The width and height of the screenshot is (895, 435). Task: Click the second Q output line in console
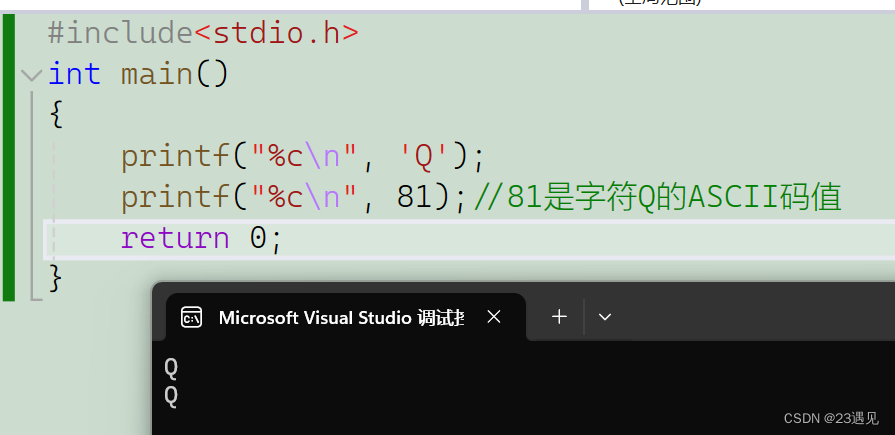point(171,396)
